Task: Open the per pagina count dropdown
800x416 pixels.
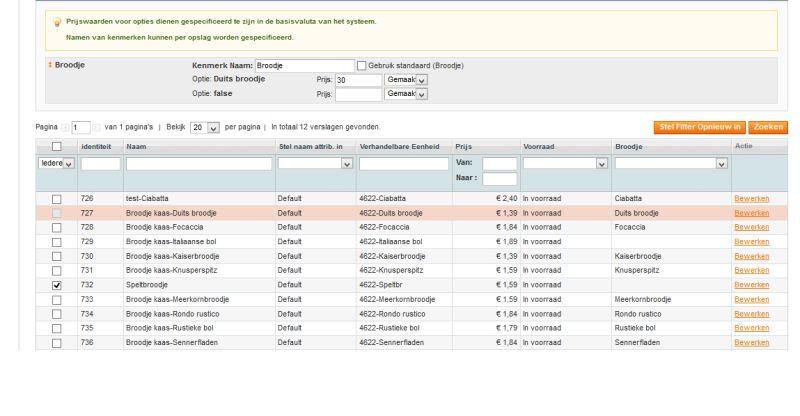Action: coord(205,128)
